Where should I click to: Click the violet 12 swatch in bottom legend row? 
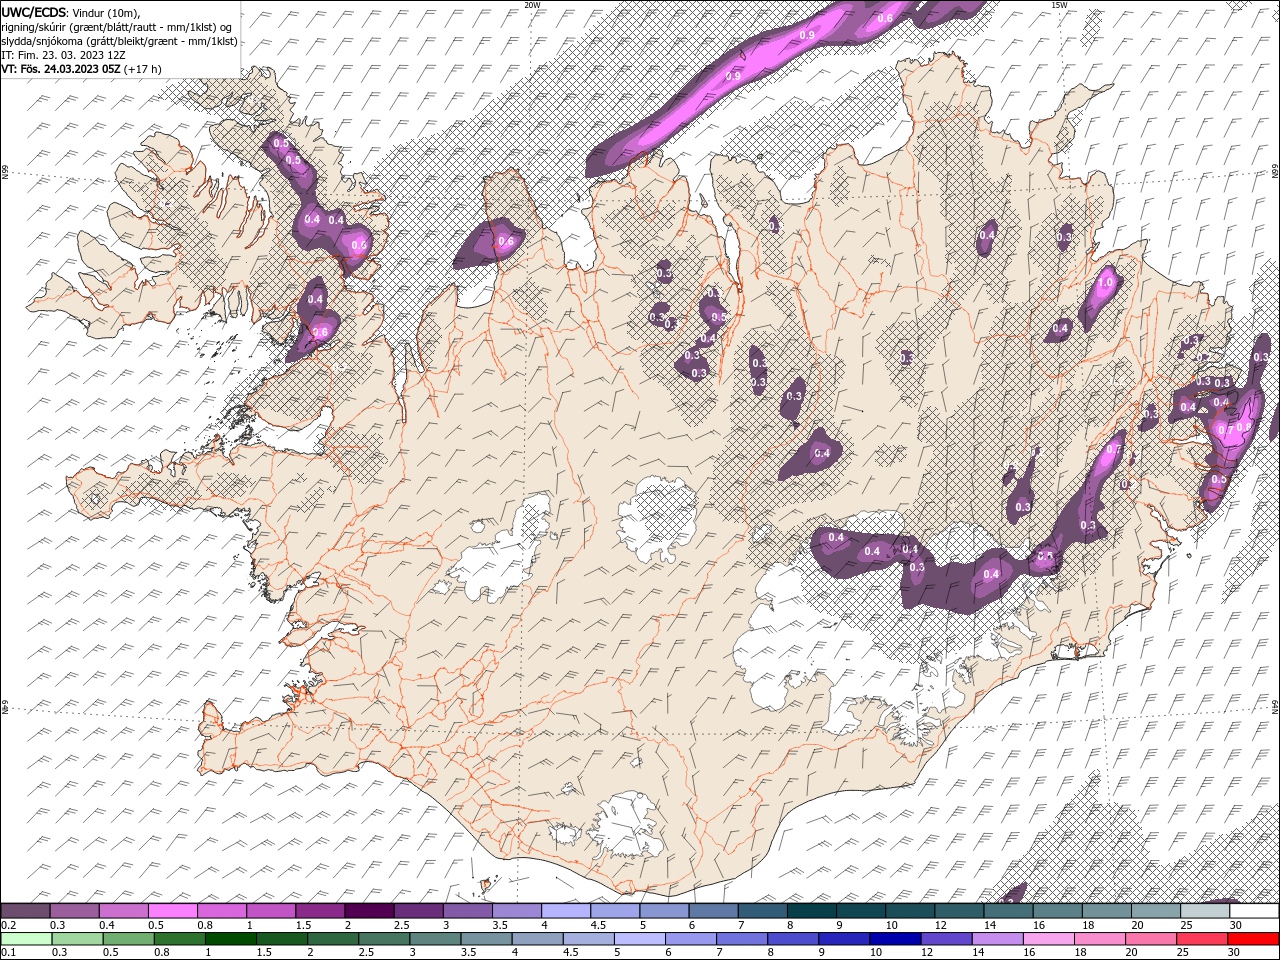[x=947, y=939]
